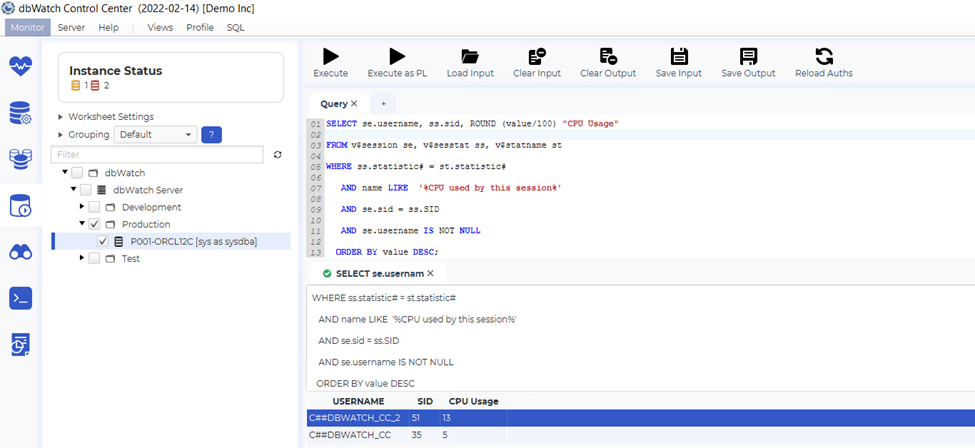975x448 pixels.
Task: Add a new query tab with plus
Action: pos(383,104)
